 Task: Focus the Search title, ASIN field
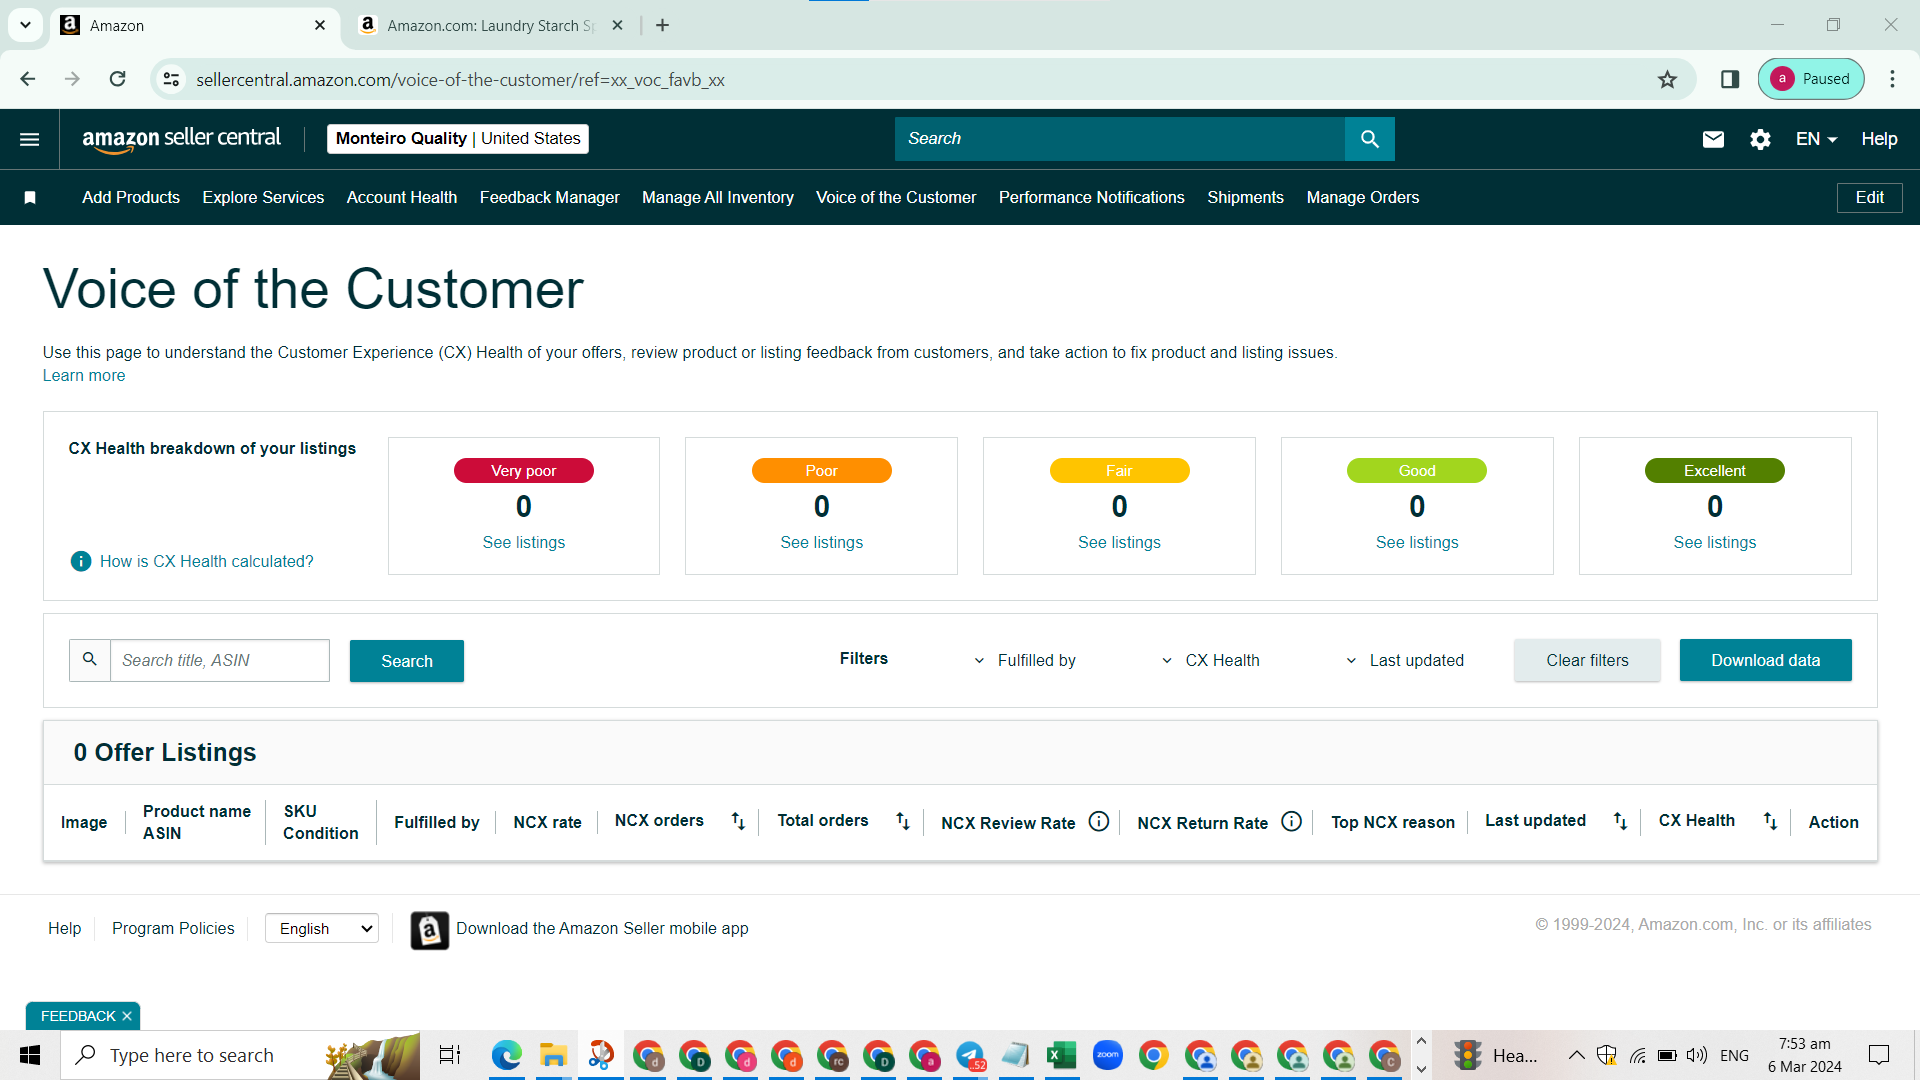click(220, 661)
